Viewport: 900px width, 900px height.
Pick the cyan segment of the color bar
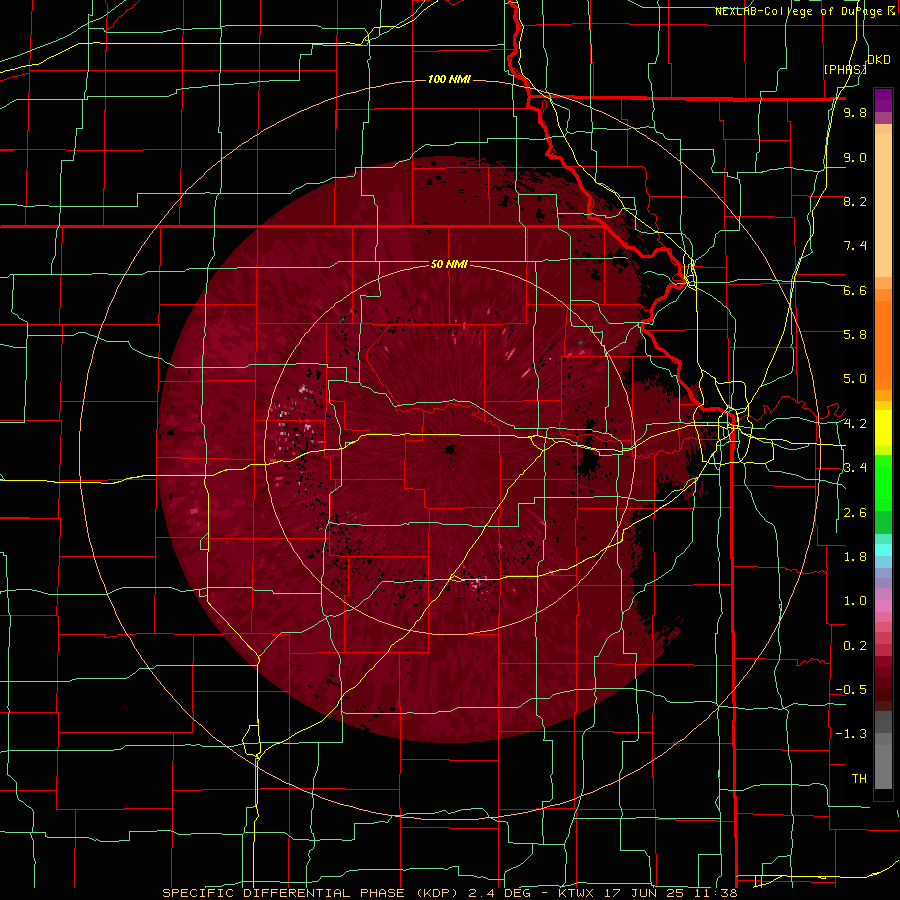click(883, 550)
